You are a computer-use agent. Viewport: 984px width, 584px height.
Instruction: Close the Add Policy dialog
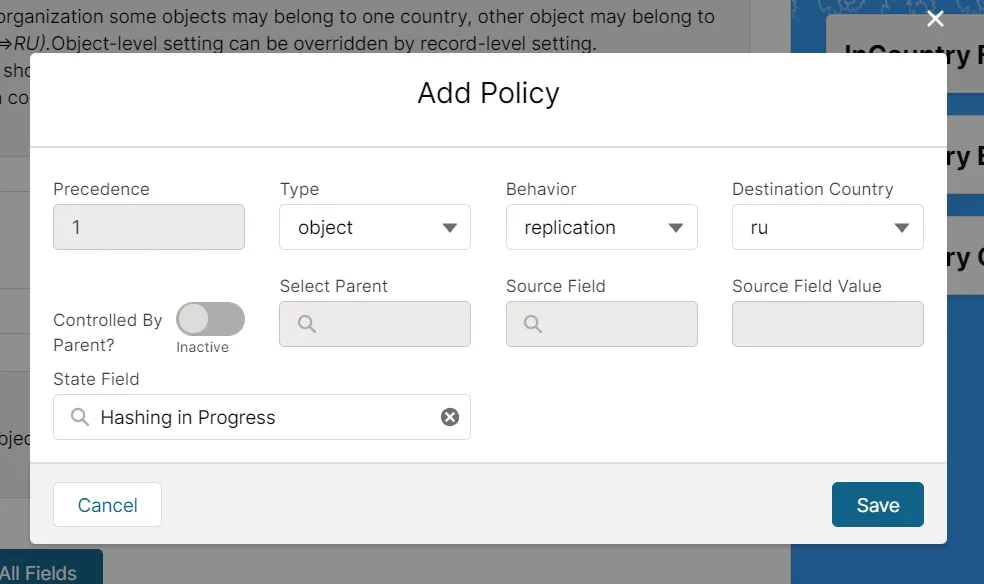(x=935, y=18)
